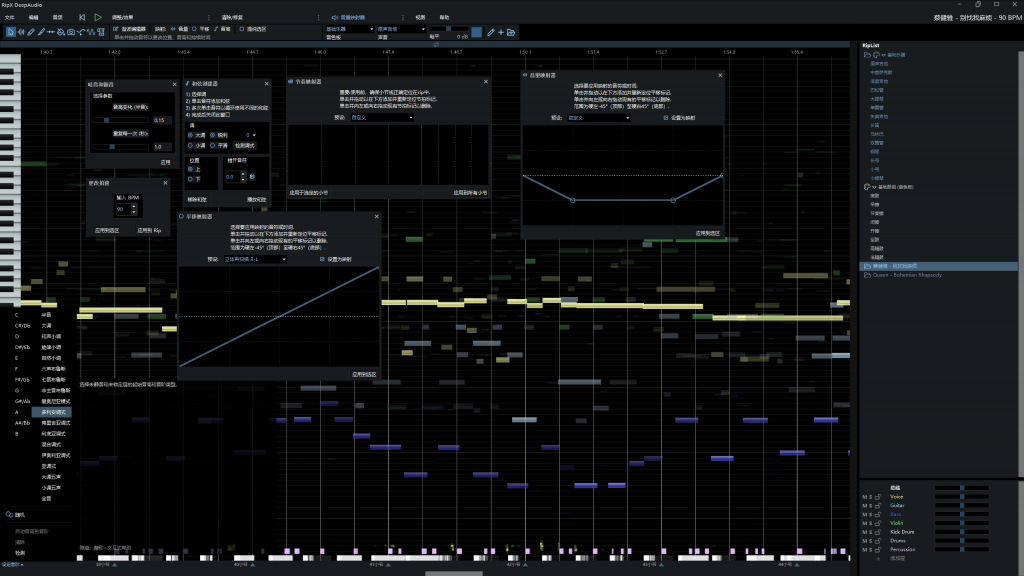
Task: Select 大调 major radio button
Action: [x=191, y=135]
